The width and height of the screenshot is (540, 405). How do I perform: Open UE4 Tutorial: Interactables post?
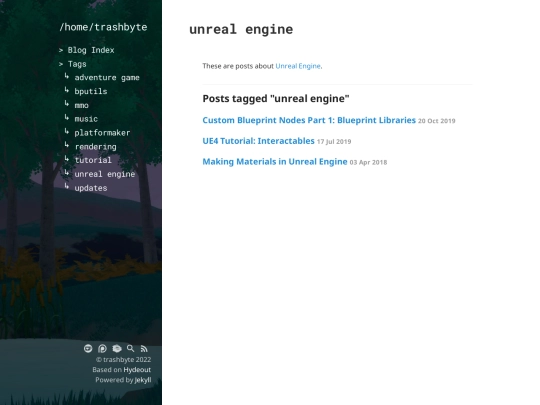tap(258, 141)
